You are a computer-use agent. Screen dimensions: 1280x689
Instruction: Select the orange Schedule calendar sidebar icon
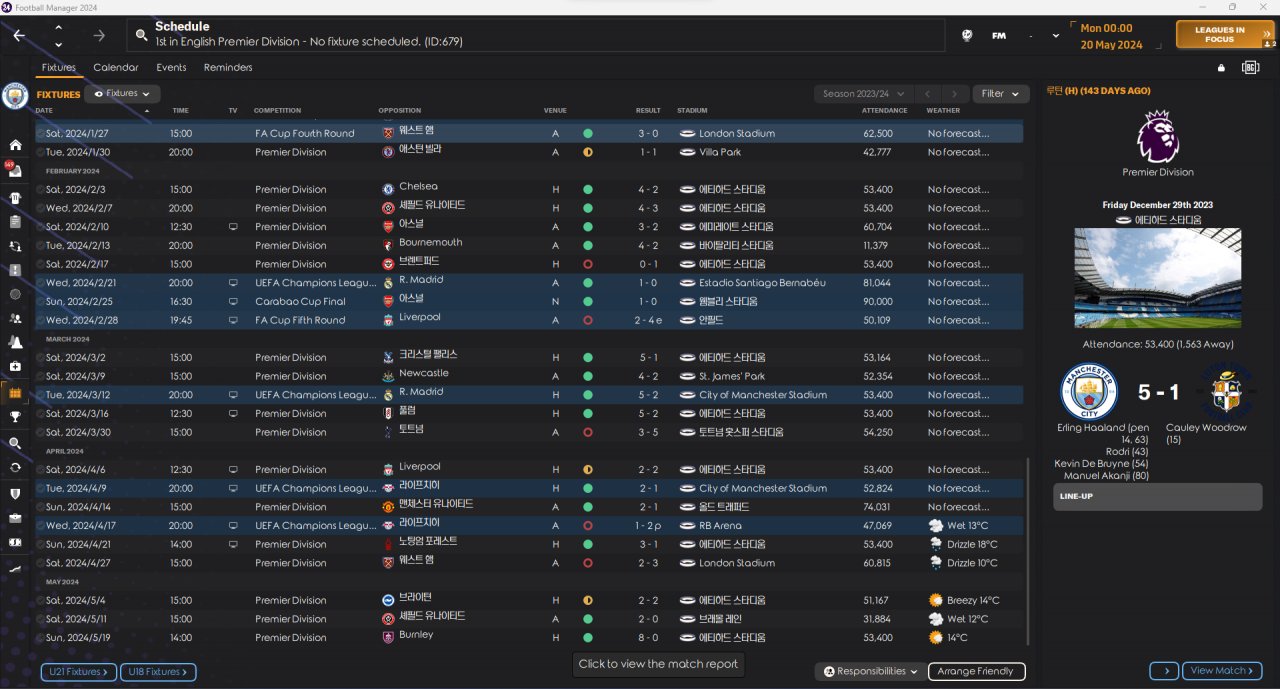15,393
